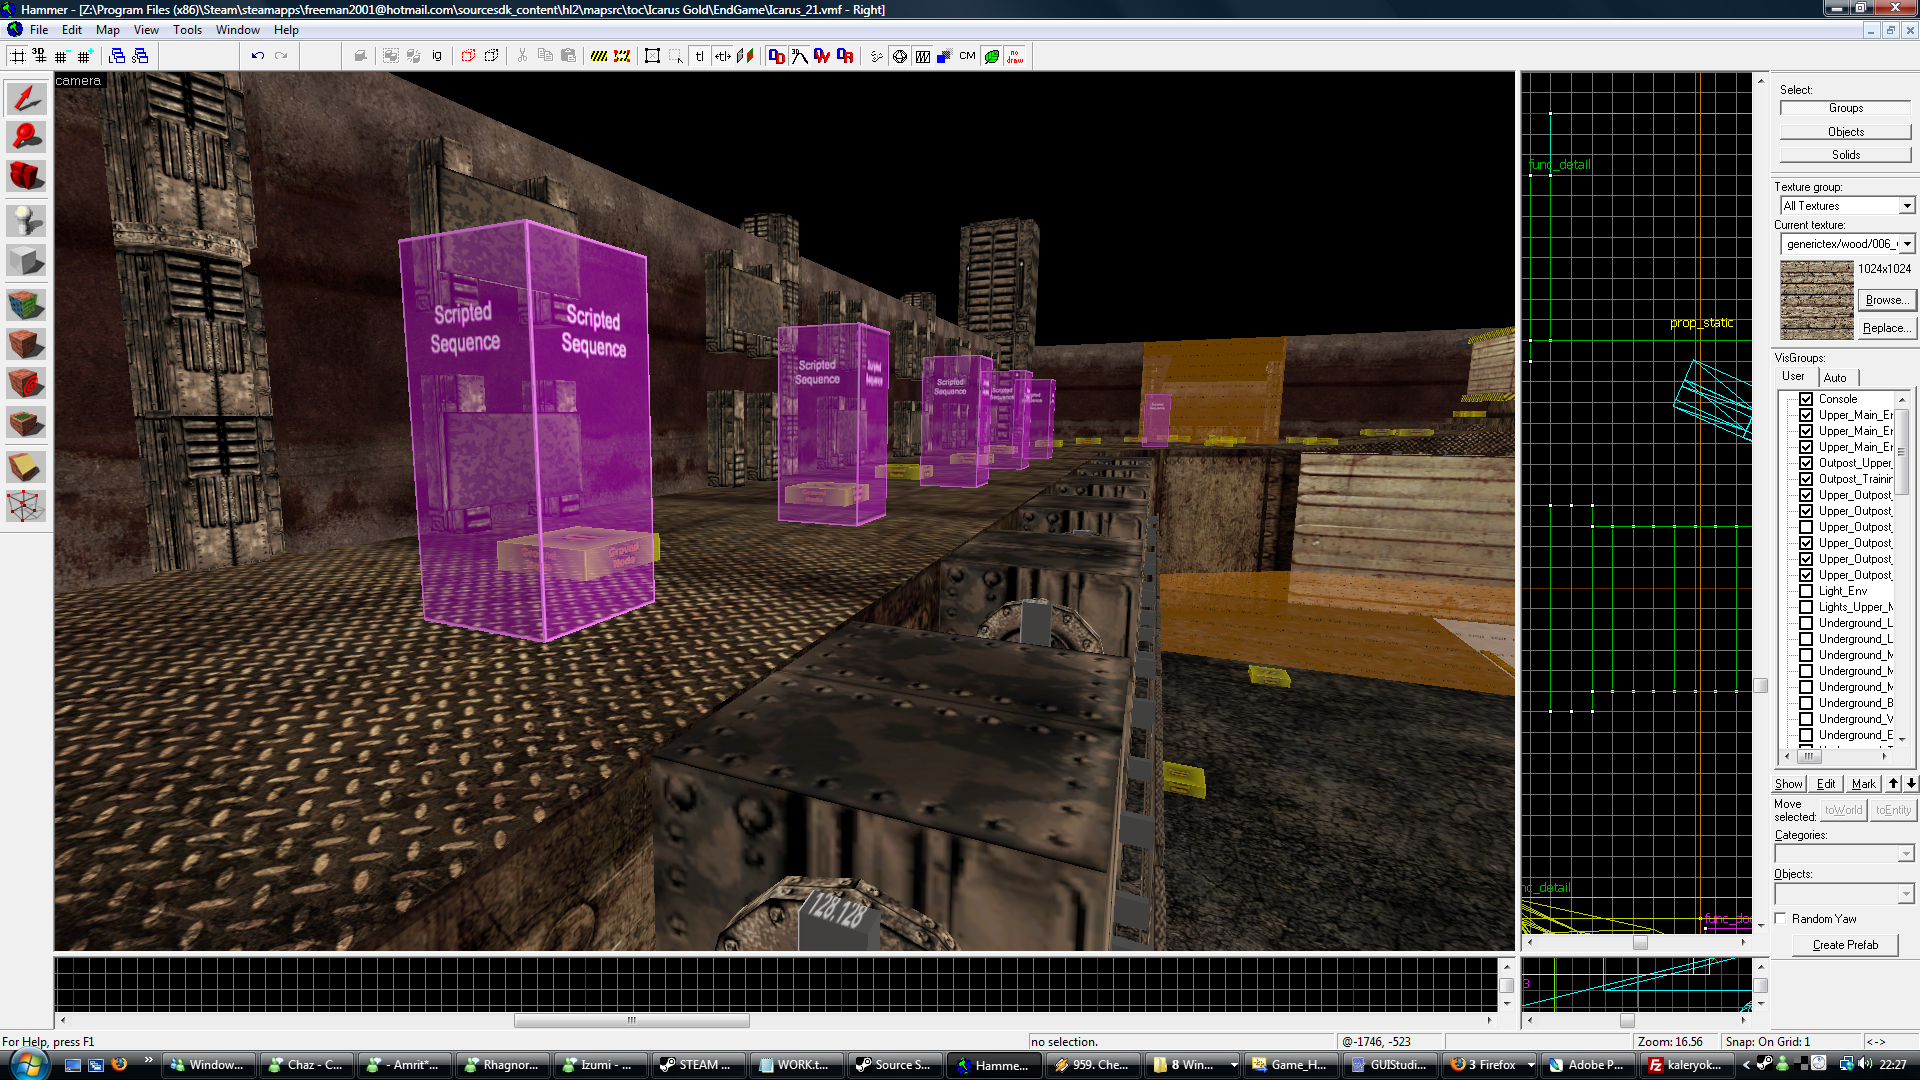Select the Clipping tool
1920x1080 pixels.
tap(26, 466)
